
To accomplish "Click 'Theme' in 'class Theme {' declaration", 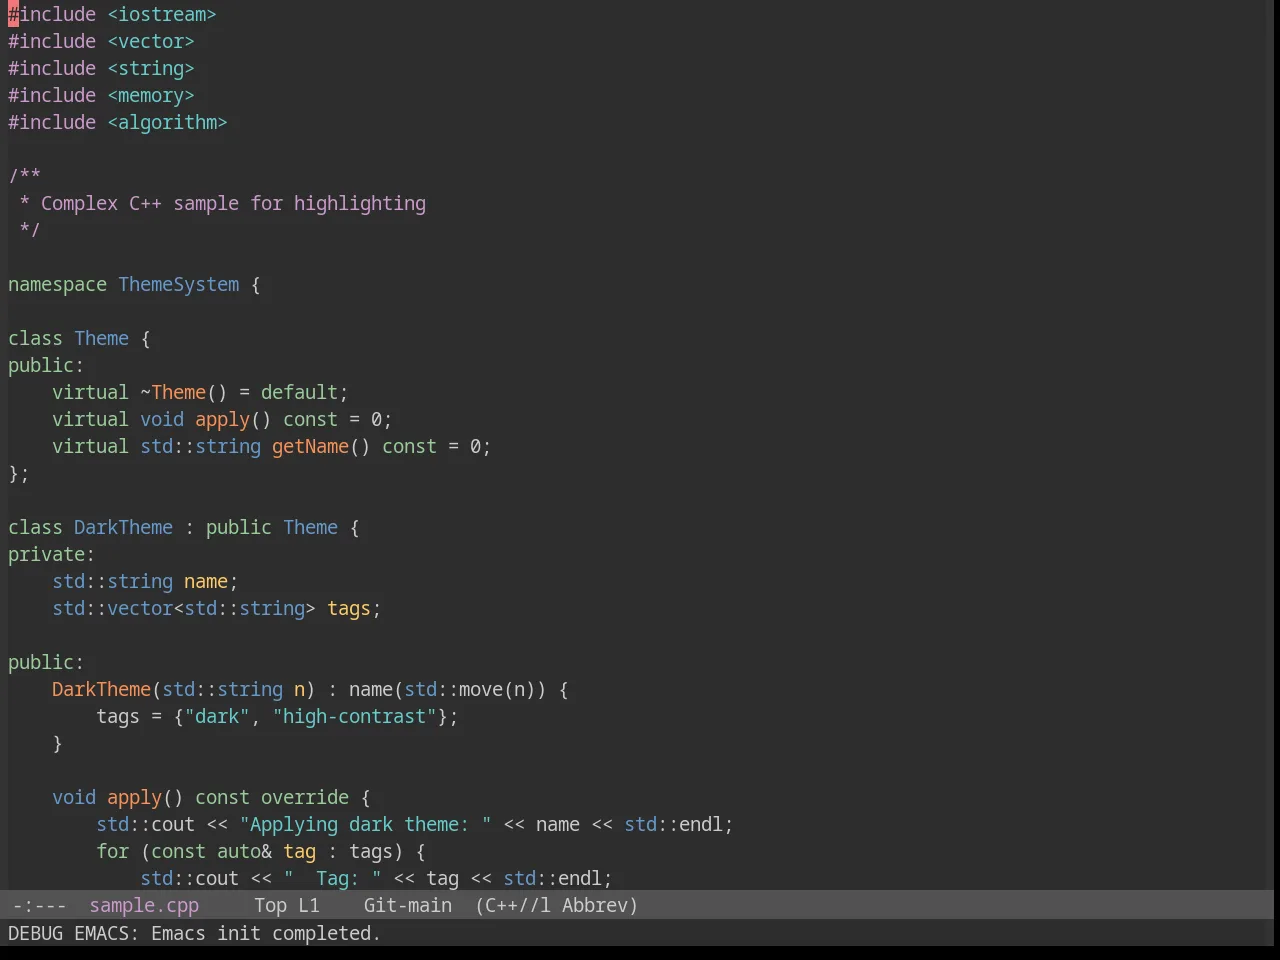I will coord(101,339).
